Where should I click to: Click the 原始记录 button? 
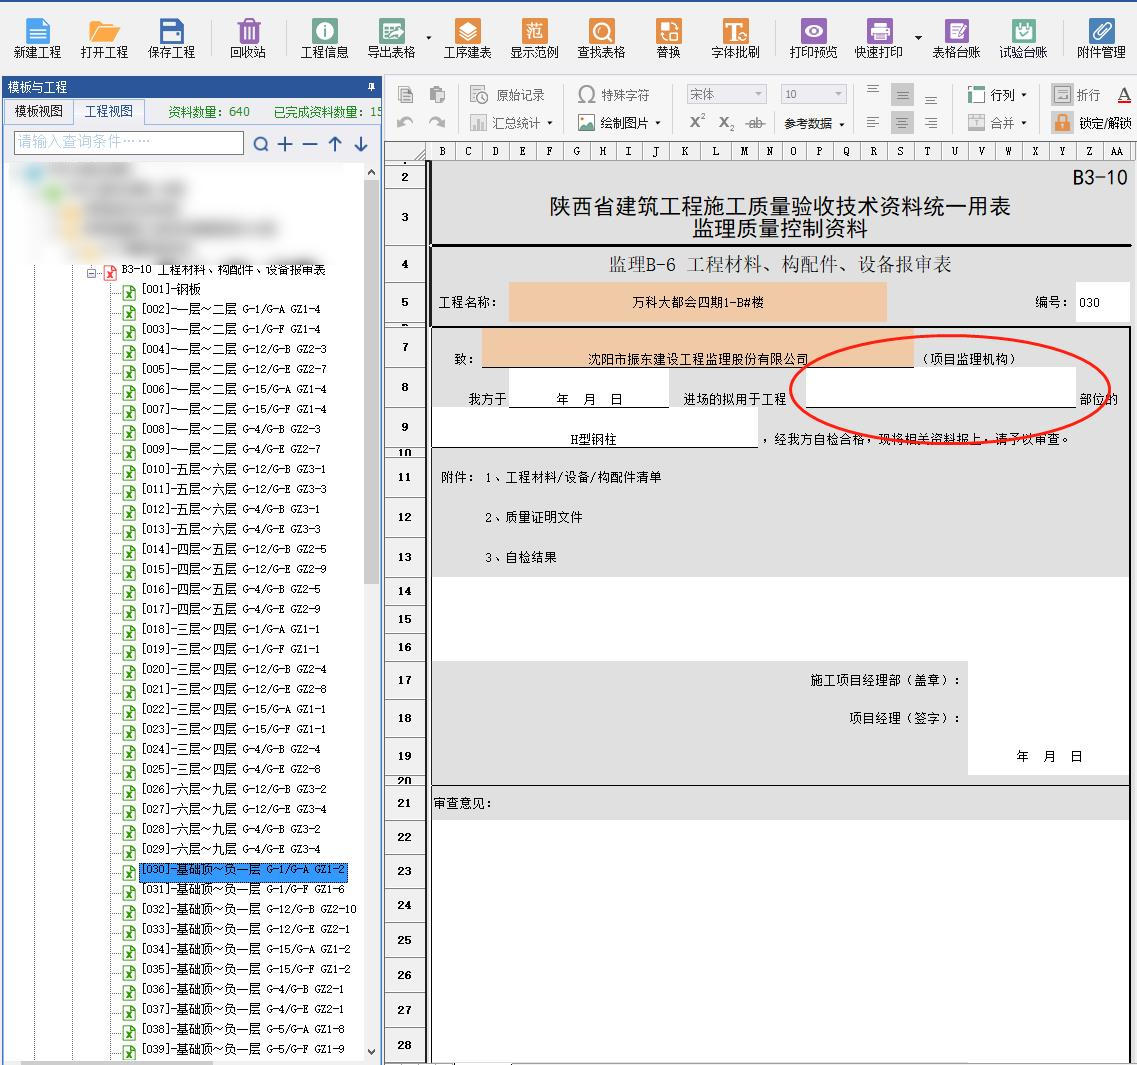click(x=509, y=95)
